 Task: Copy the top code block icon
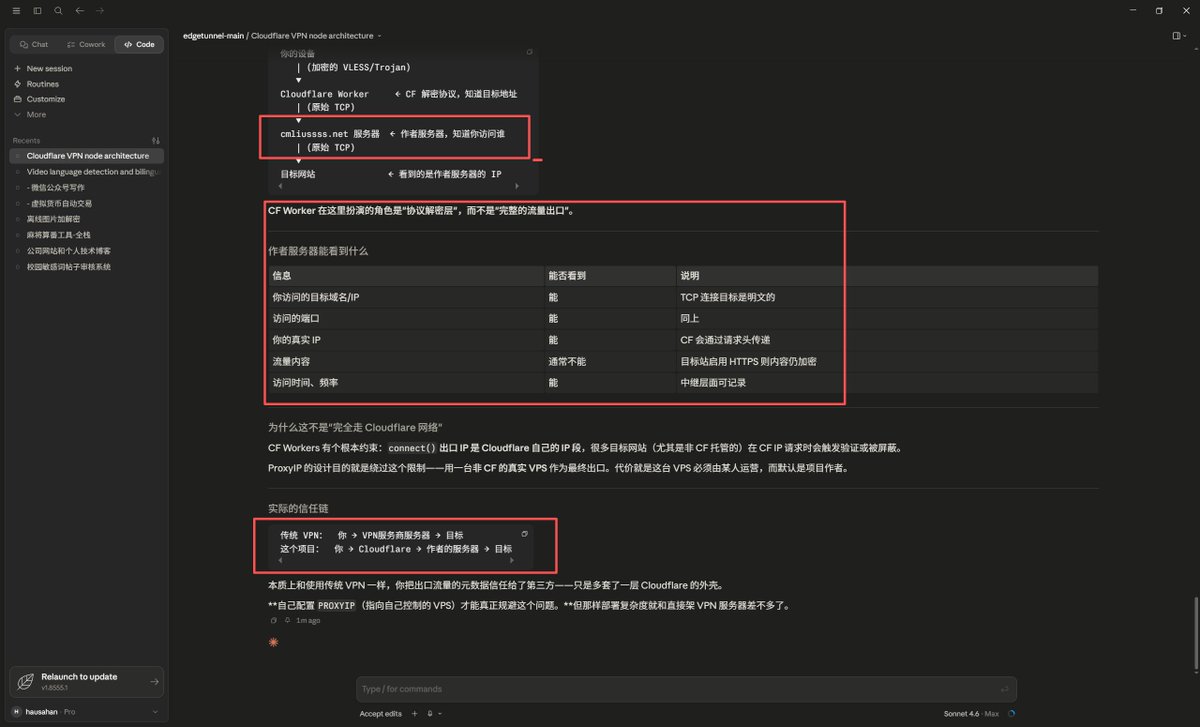pyautogui.click(x=529, y=52)
